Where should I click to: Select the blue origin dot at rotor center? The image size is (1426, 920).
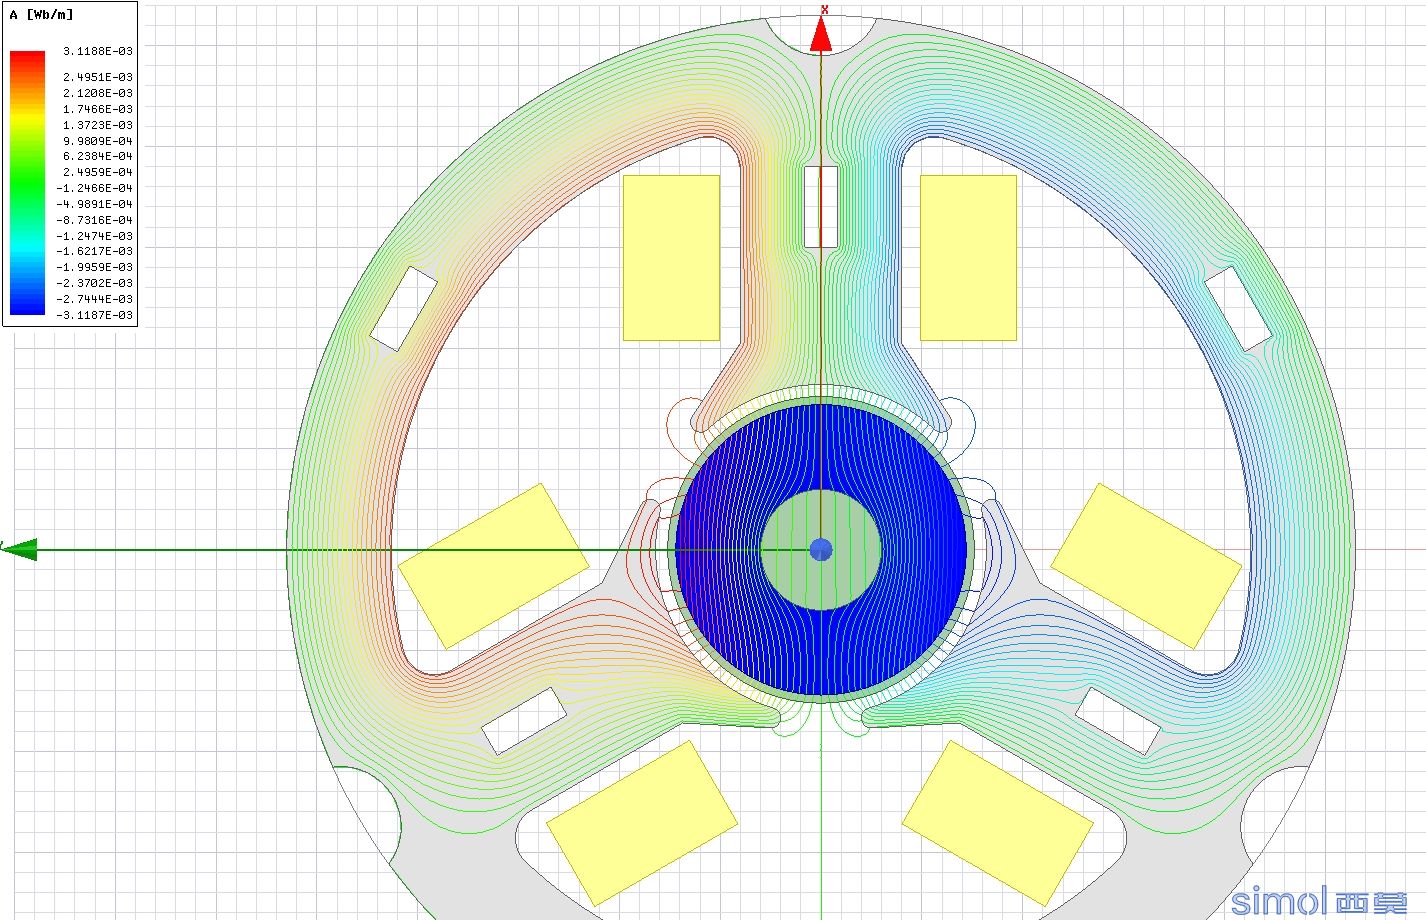[821, 549]
